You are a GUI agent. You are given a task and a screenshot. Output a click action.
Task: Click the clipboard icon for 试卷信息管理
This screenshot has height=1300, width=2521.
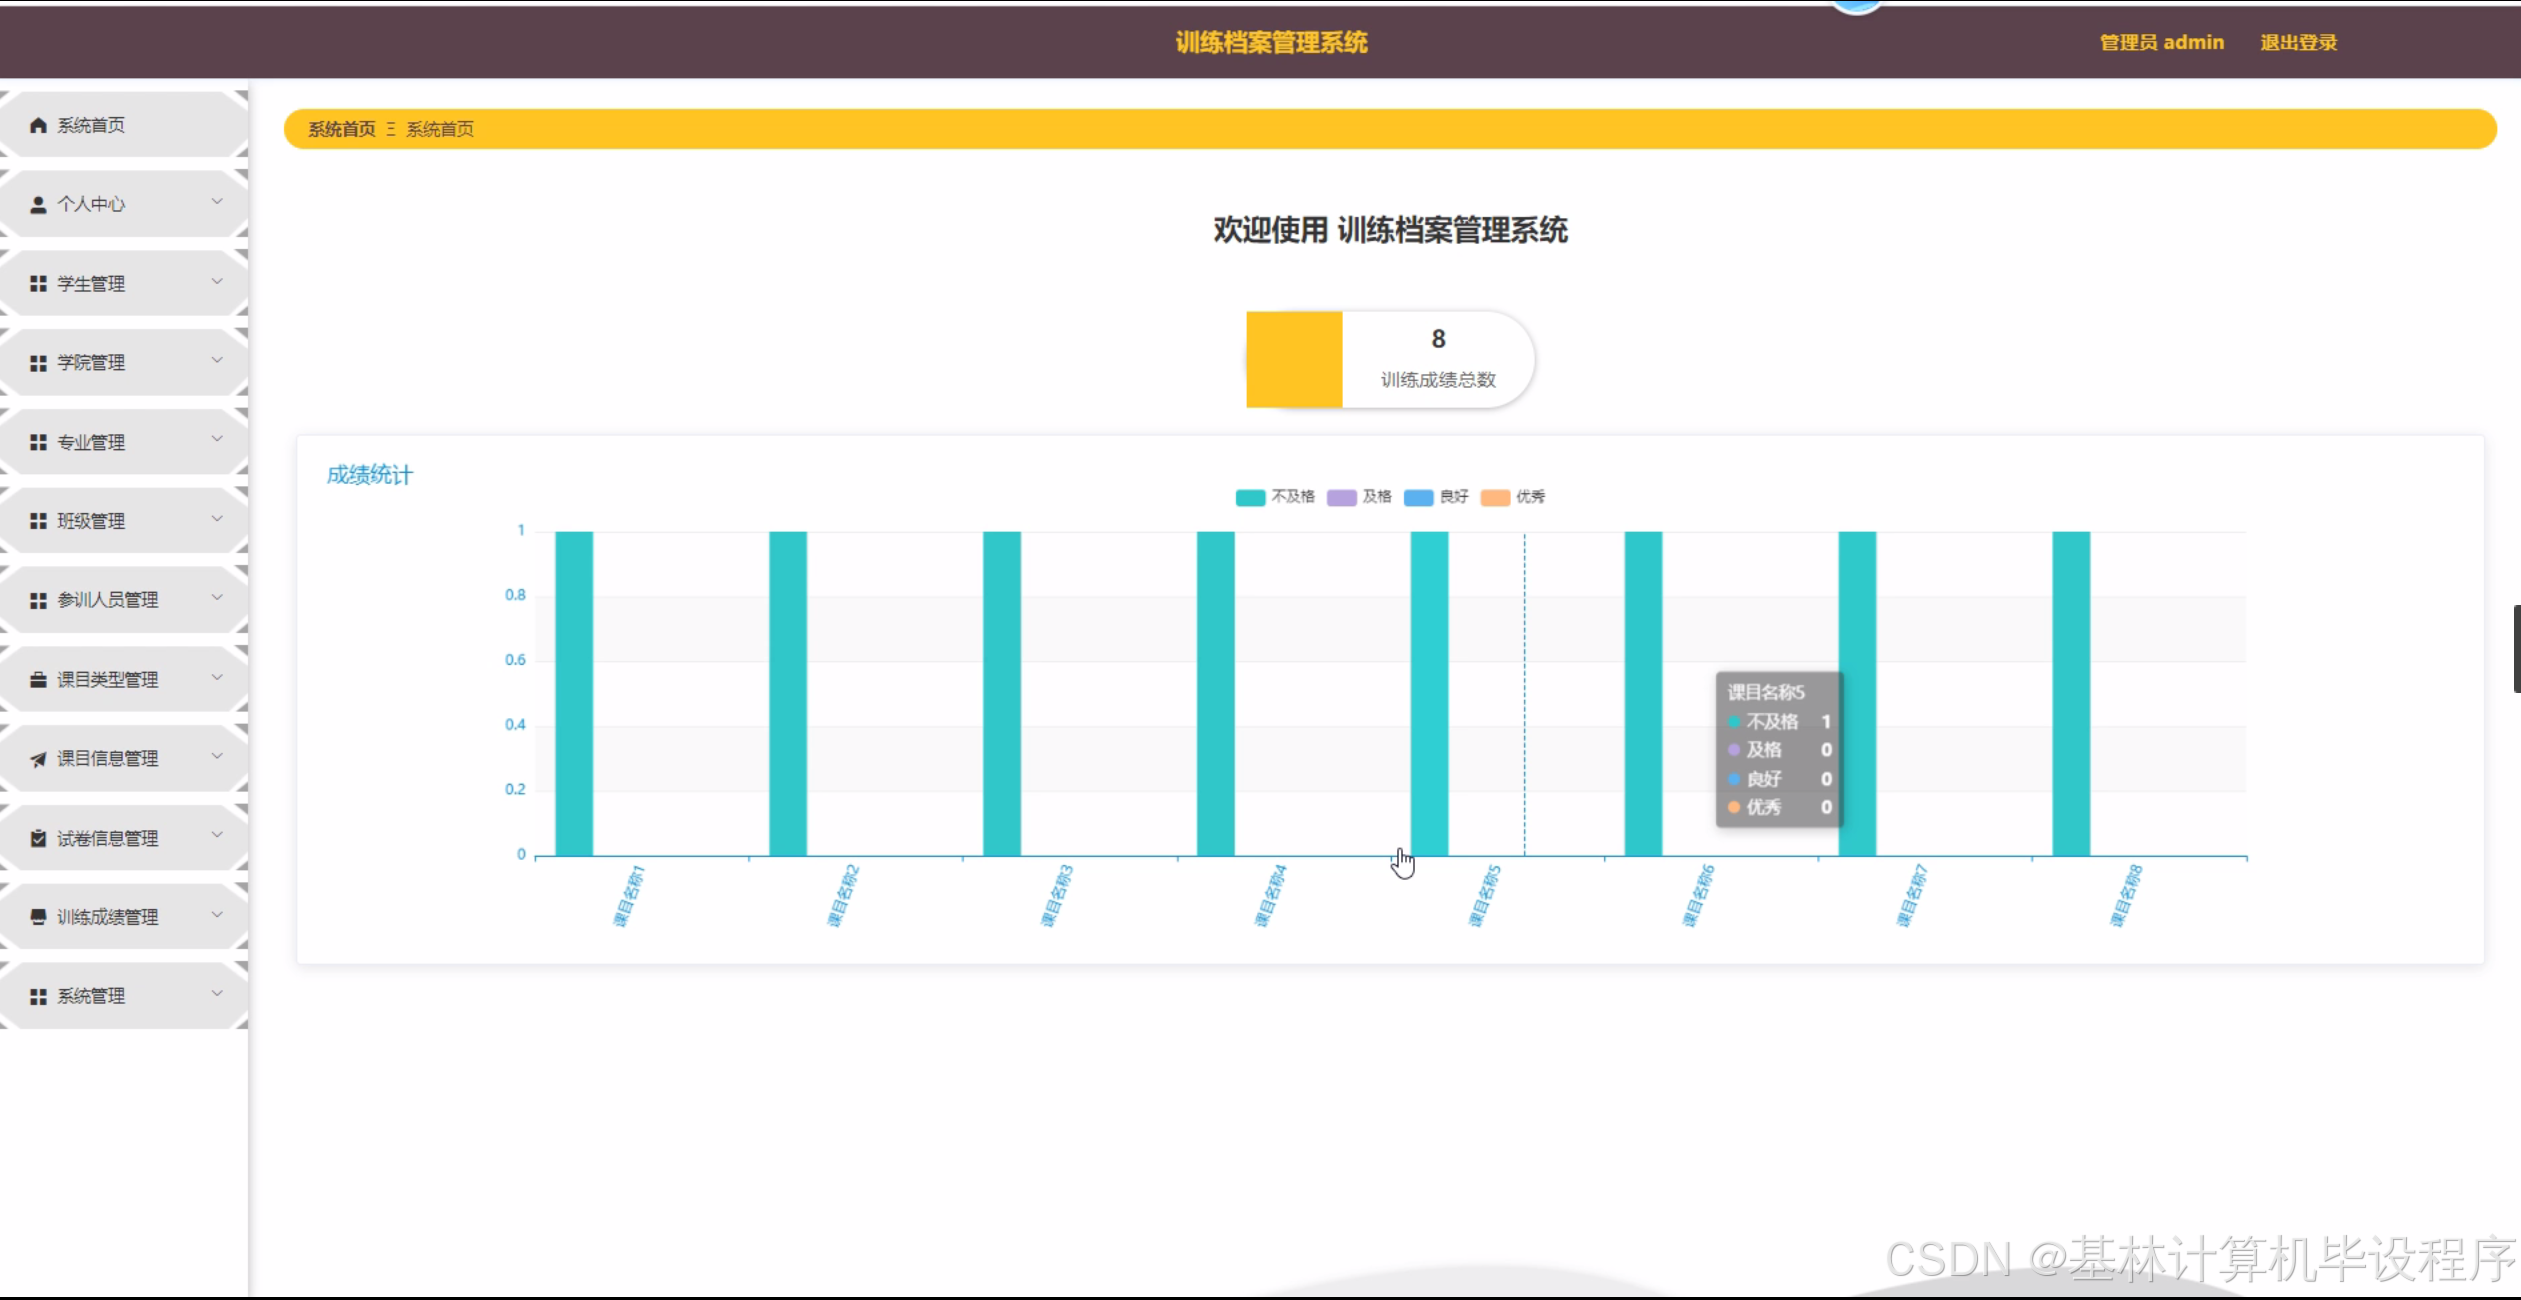[x=38, y=838]
